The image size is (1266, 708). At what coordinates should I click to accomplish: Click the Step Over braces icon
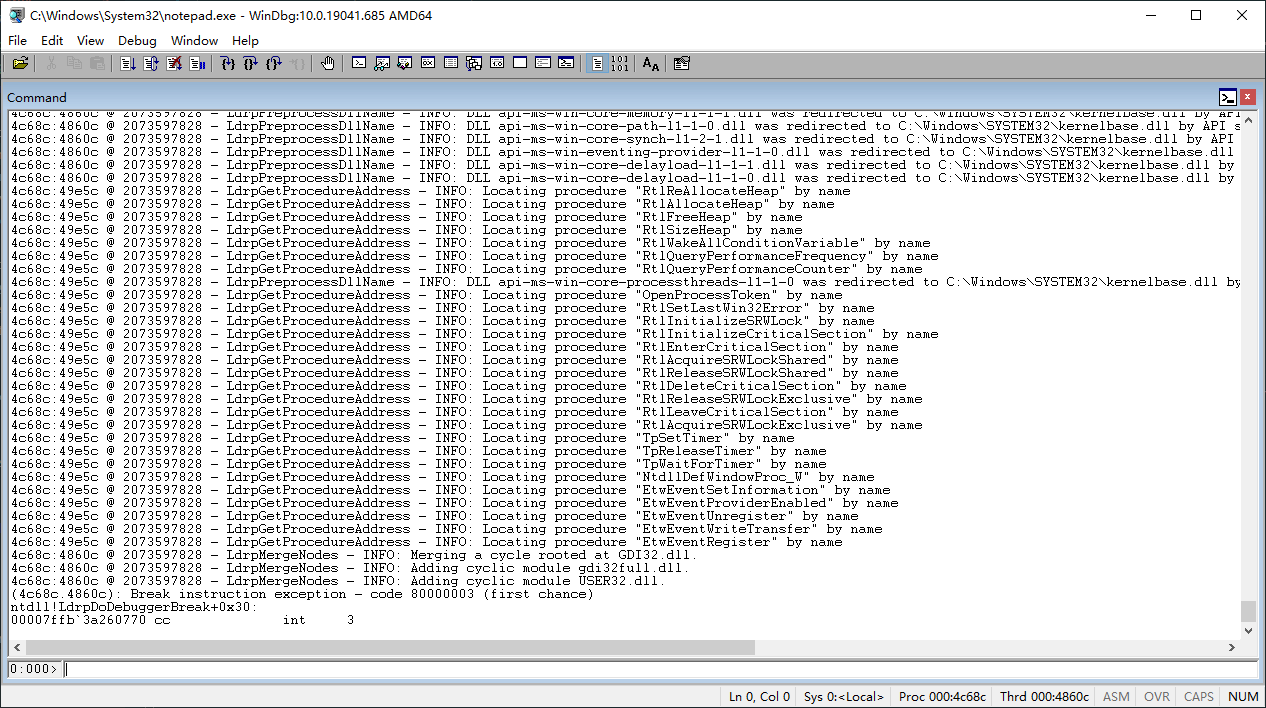coord(250,63)
